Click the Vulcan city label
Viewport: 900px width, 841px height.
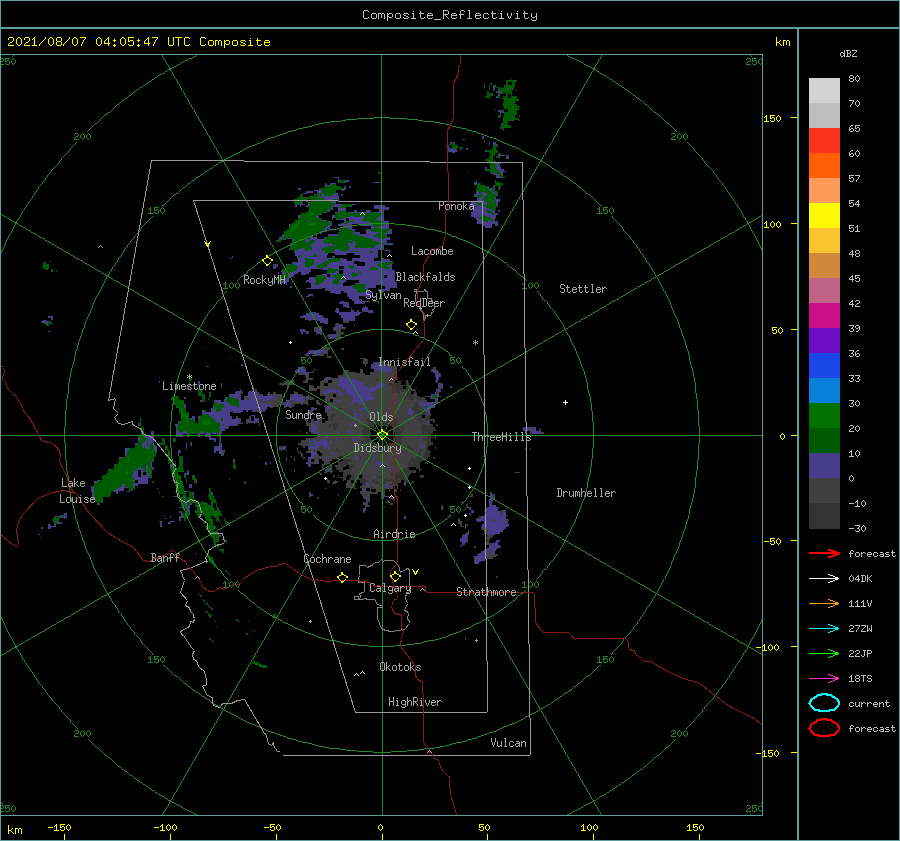(x=508, y=743)
